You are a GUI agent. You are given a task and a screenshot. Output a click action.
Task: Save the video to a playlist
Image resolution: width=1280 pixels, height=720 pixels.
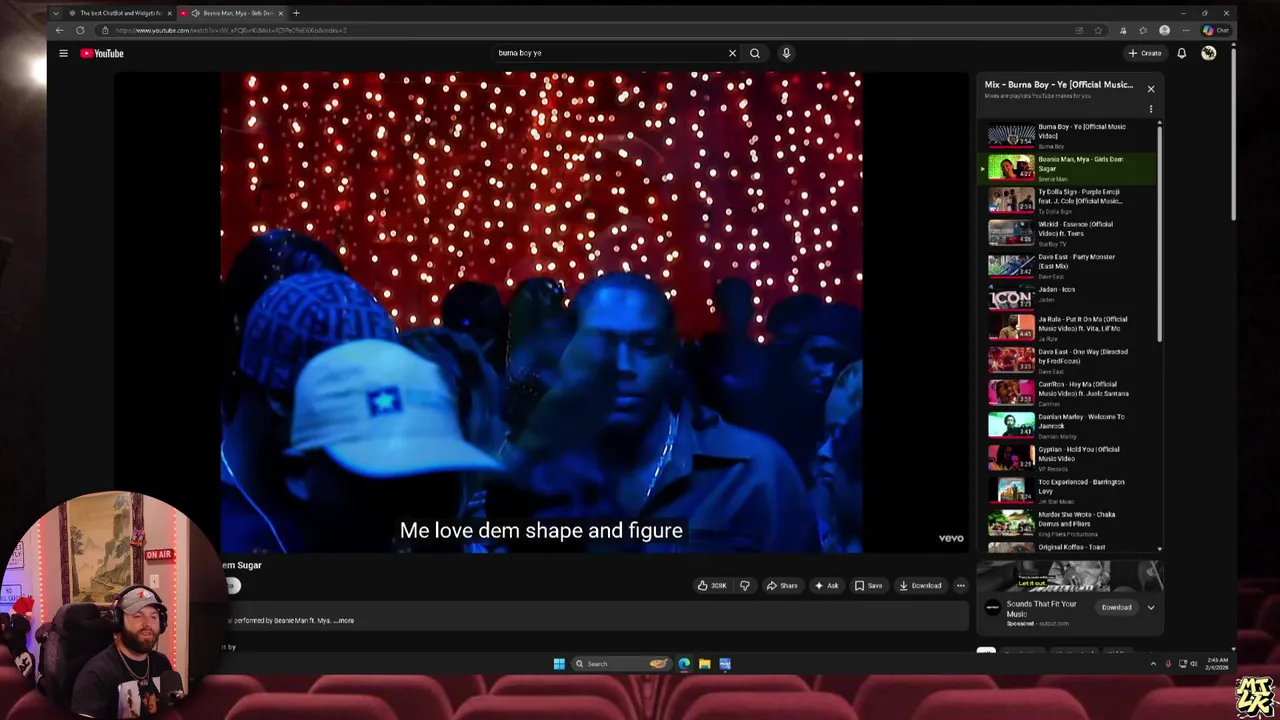(x=868, y=586)
